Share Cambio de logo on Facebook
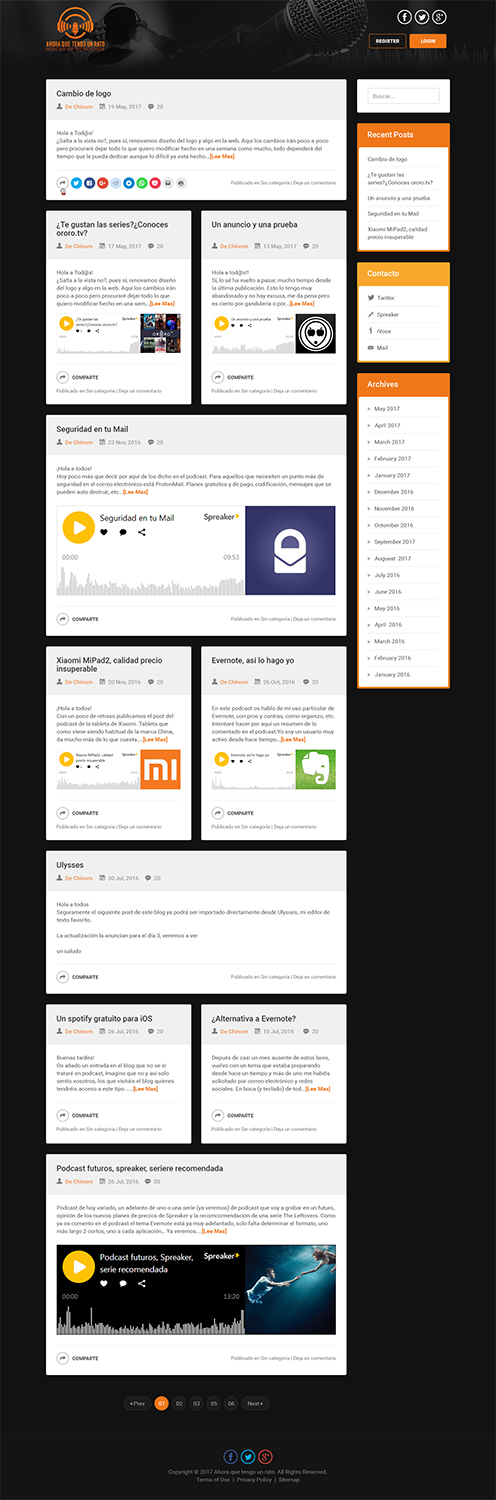 click(x=89, y=183)
